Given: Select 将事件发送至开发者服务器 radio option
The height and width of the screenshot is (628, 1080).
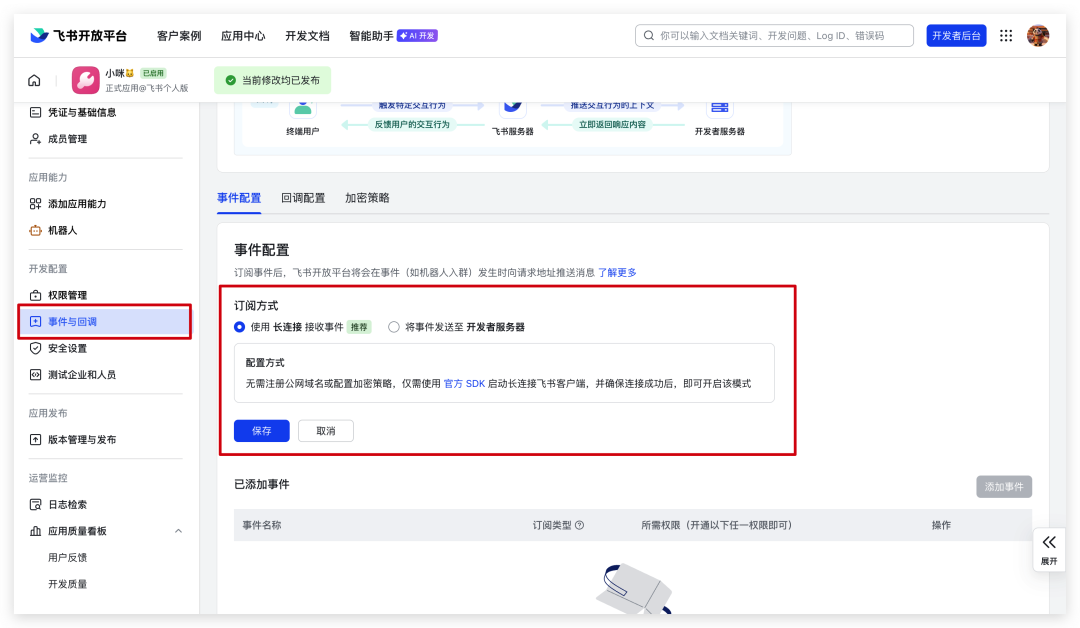Looking at the screenshot, I should tap(394, 327).
